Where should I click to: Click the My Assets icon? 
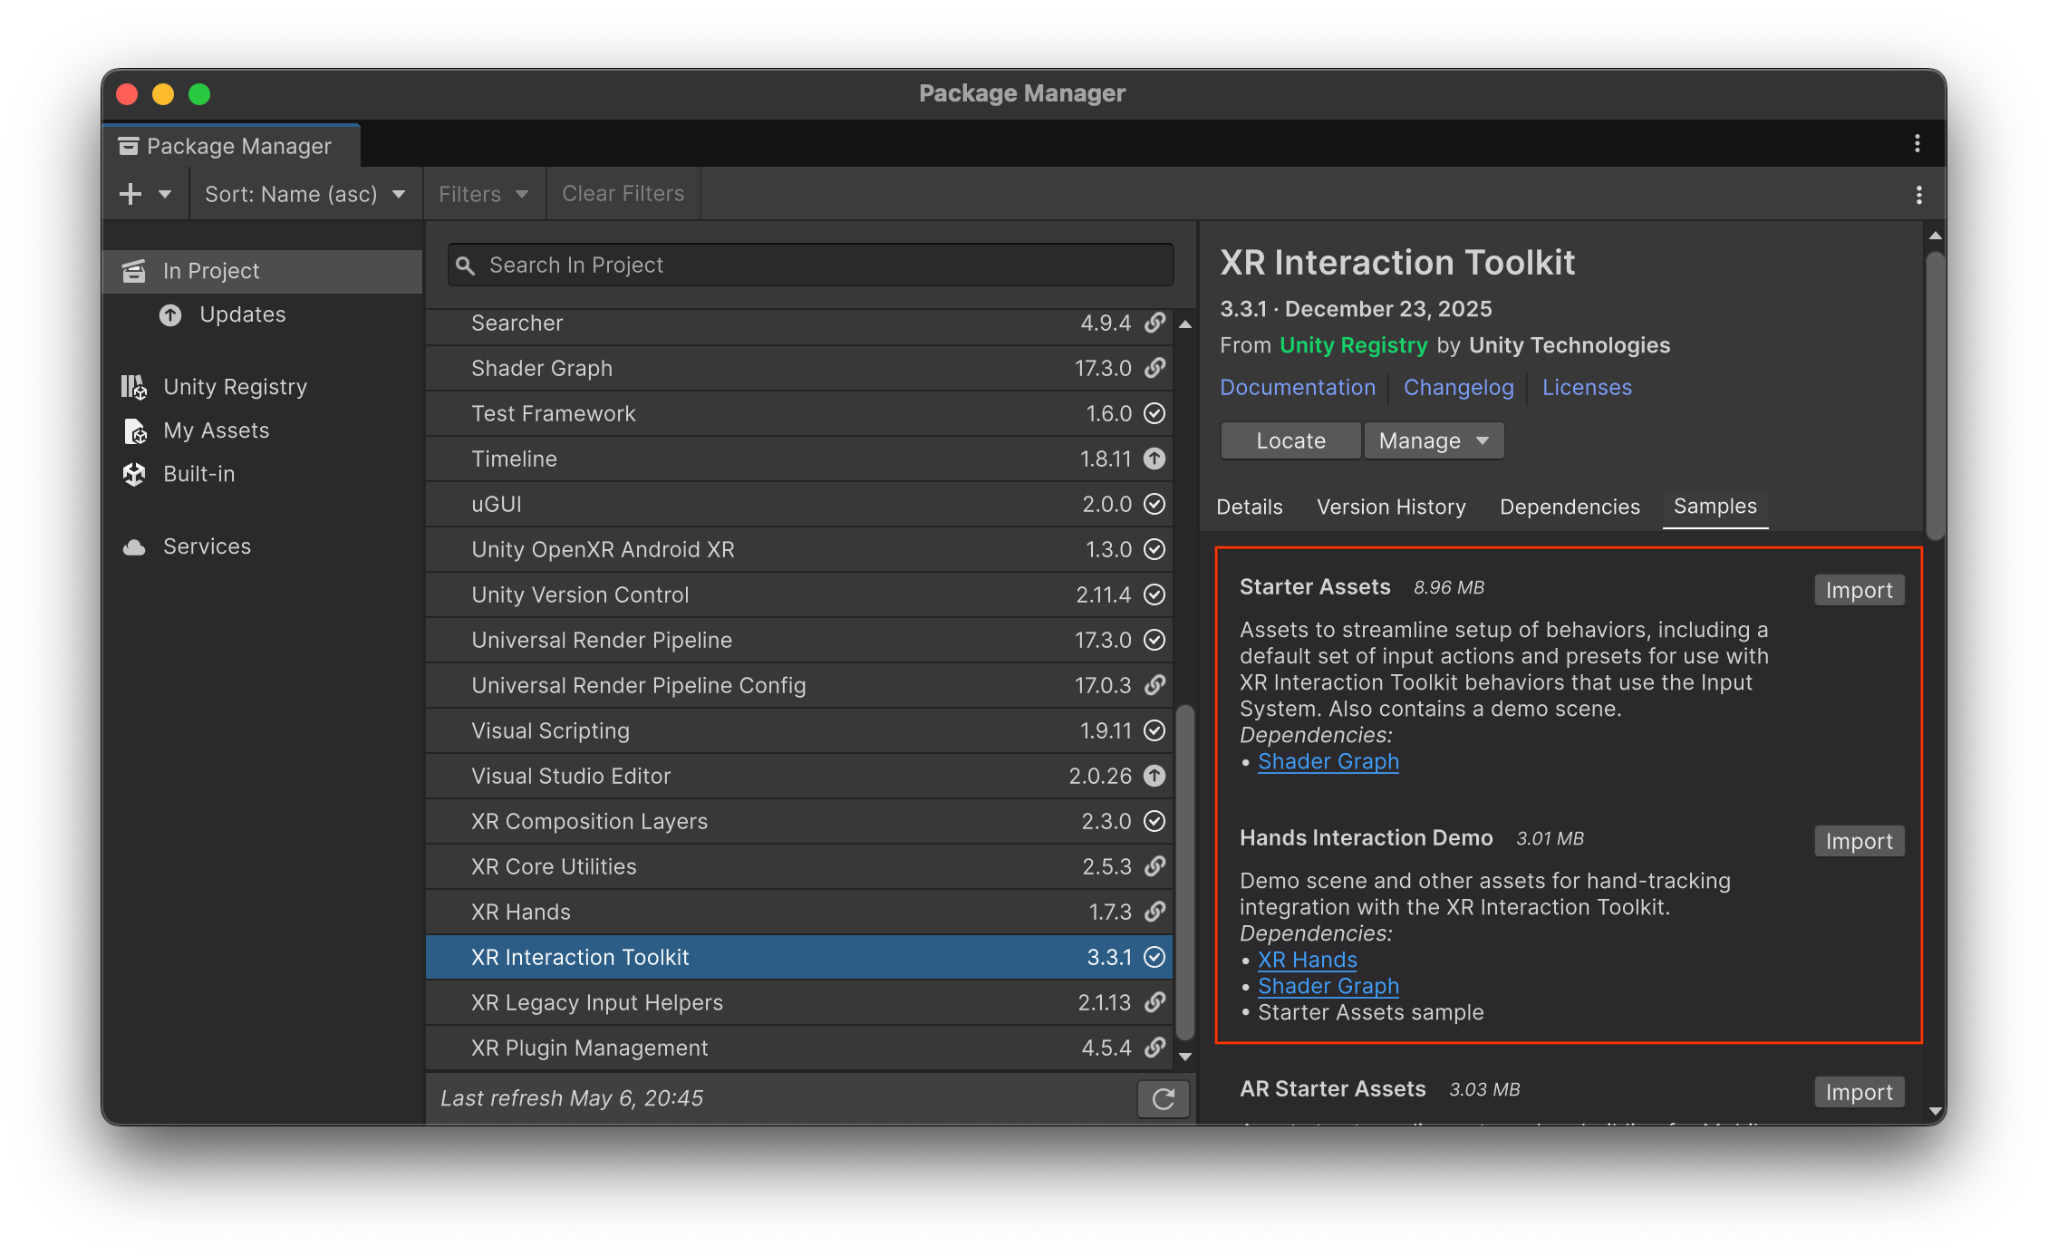(134, 431)
